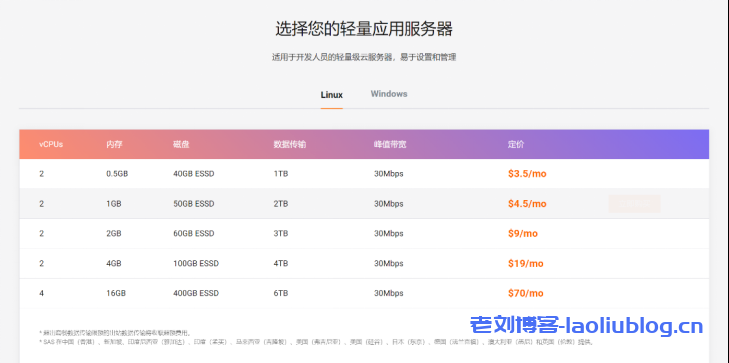Click the vCPU count 2 in 4GB row
Screen dimensions: 729x363
pos(41,264)
